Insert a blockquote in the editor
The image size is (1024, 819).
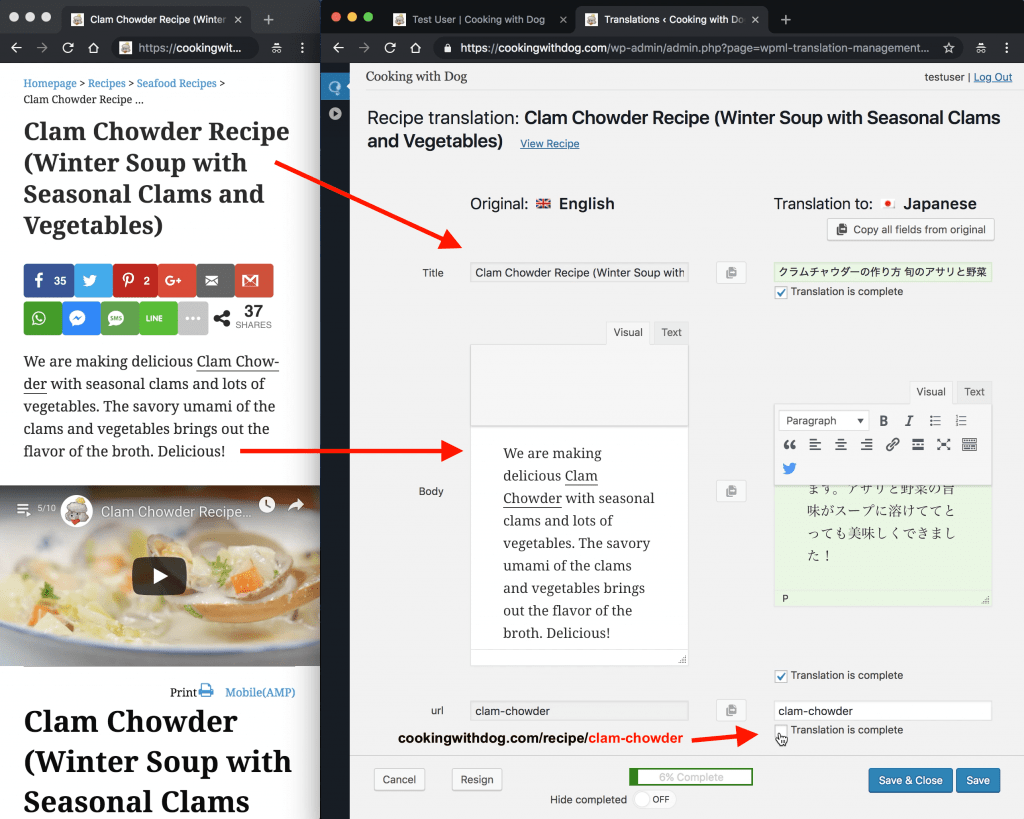click(790, 445)
